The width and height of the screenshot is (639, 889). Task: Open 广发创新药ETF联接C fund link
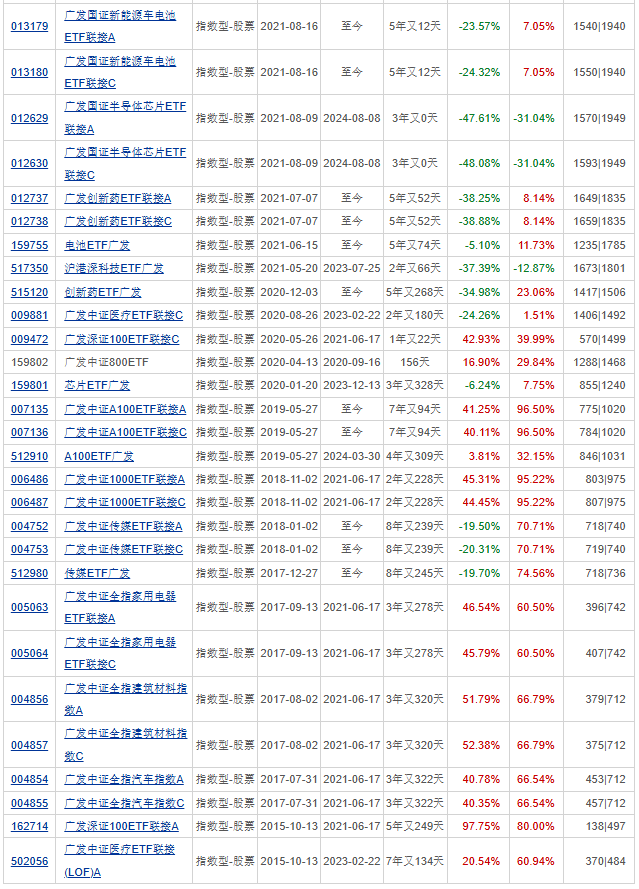pos(118,222)
